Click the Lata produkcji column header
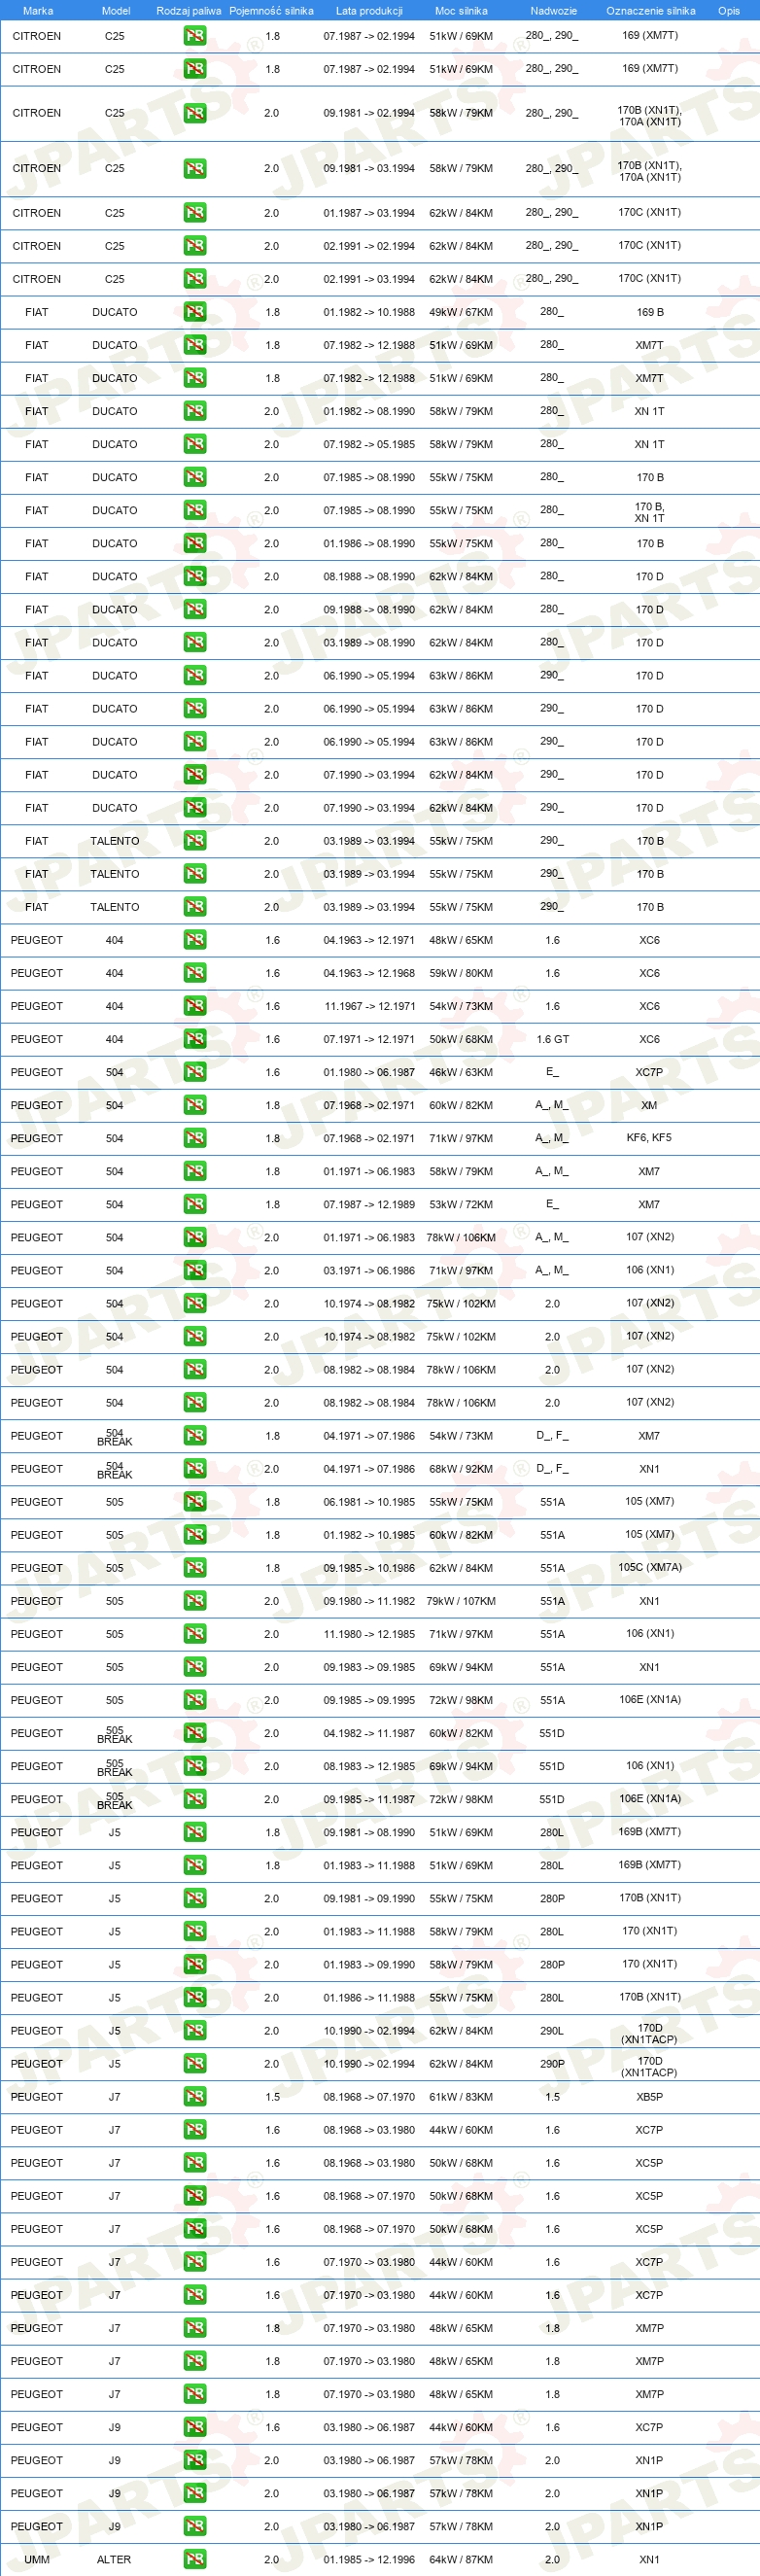 coord(369,11)
